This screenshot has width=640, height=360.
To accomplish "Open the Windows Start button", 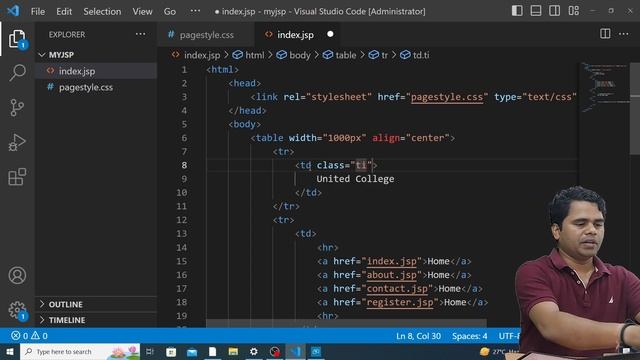I will point(10,351).
